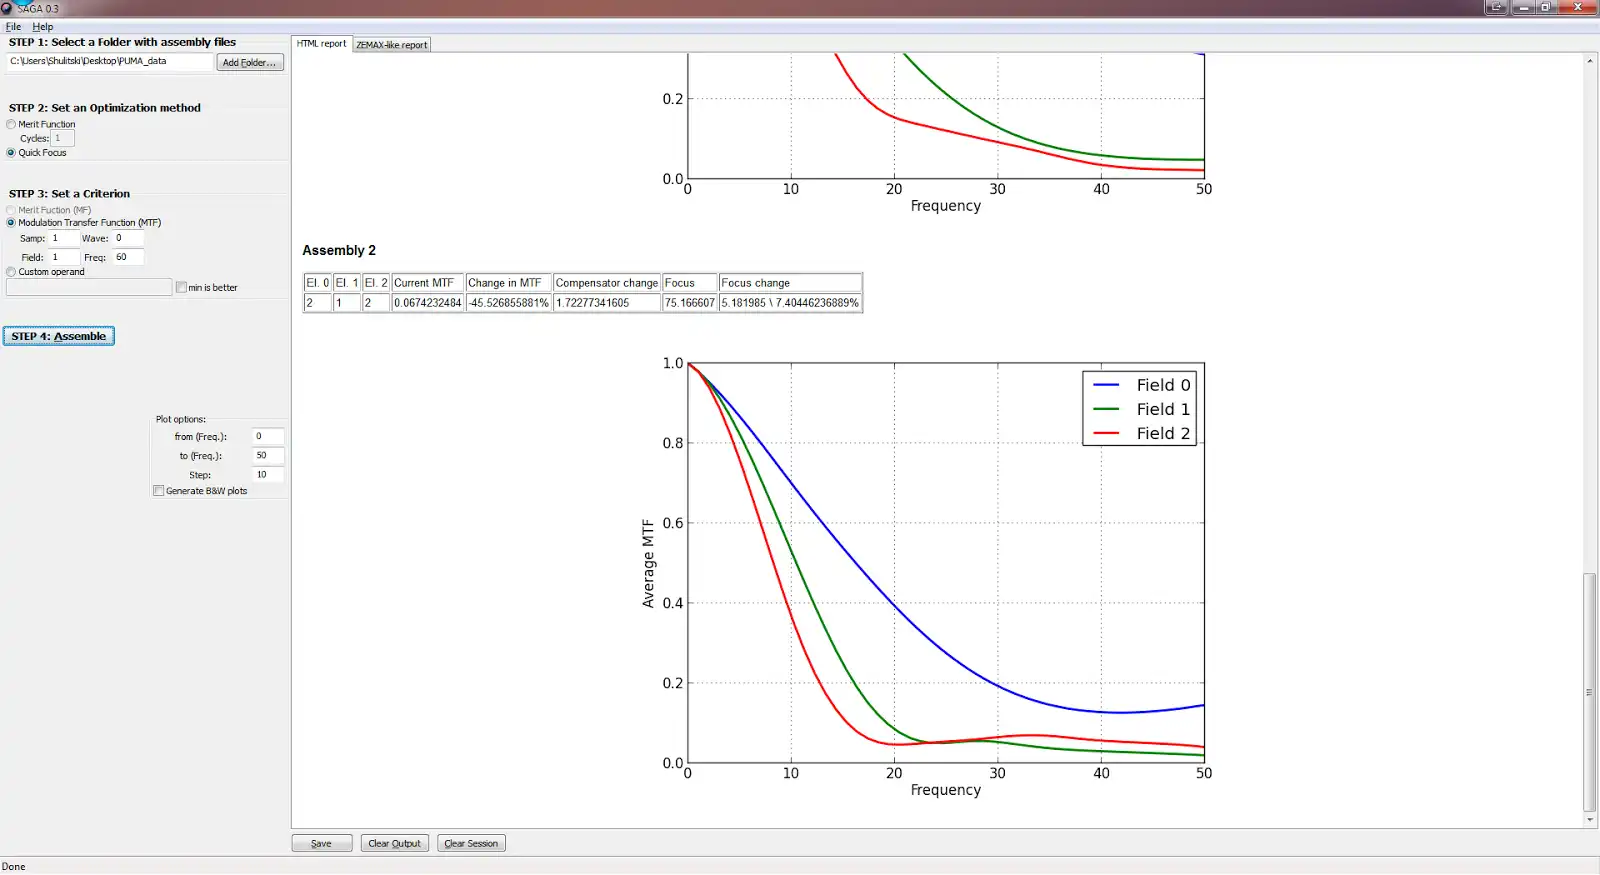The width and height of the screenshot is (1600, 875).
Task: Click the Field input field
Action: click(x=64, y=257)
